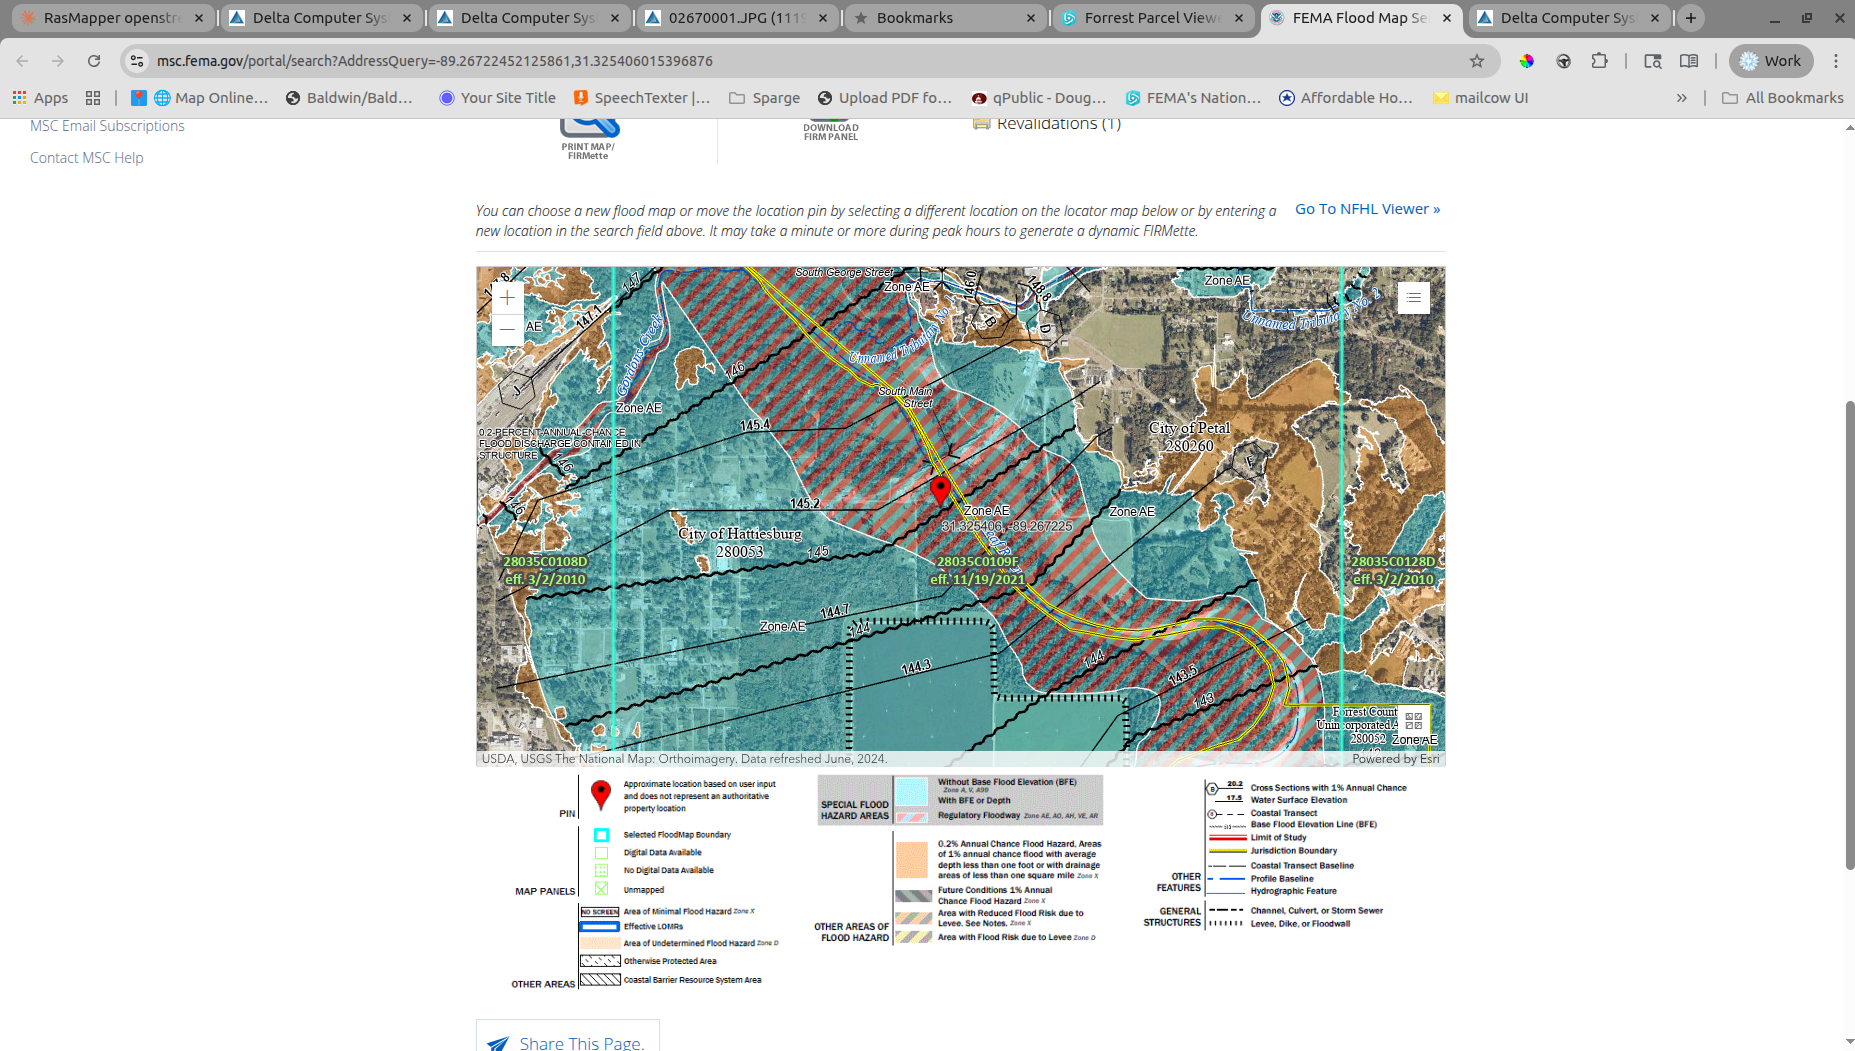Click the Contact MSC Help link

(86, 157)
